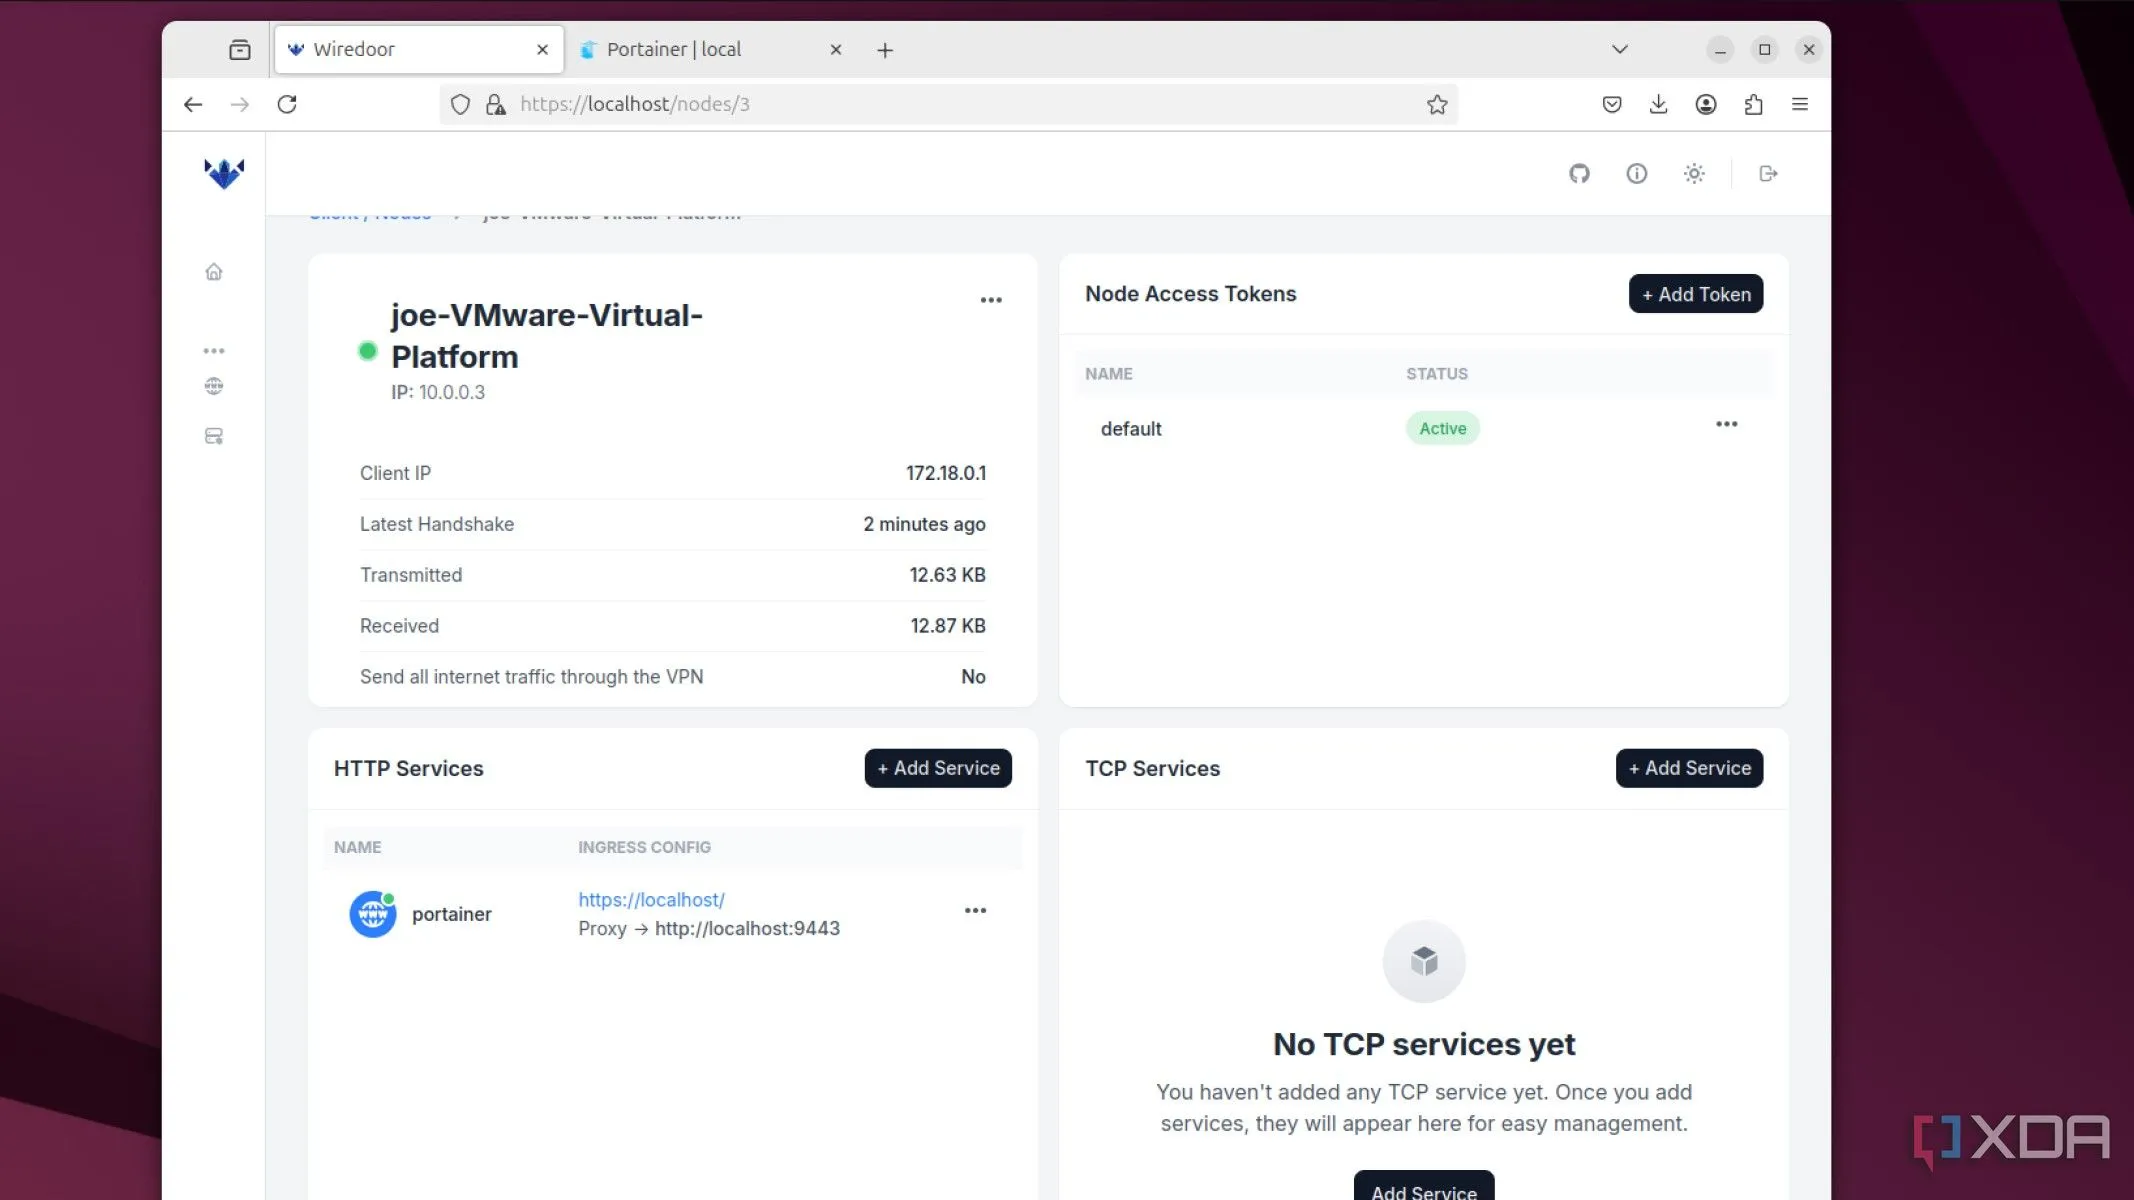Image resolution: width=2134 pixels, height=1200 pixels.
Task: Click the Wiredoor logo in sidebar
Action: pos(224,173)
